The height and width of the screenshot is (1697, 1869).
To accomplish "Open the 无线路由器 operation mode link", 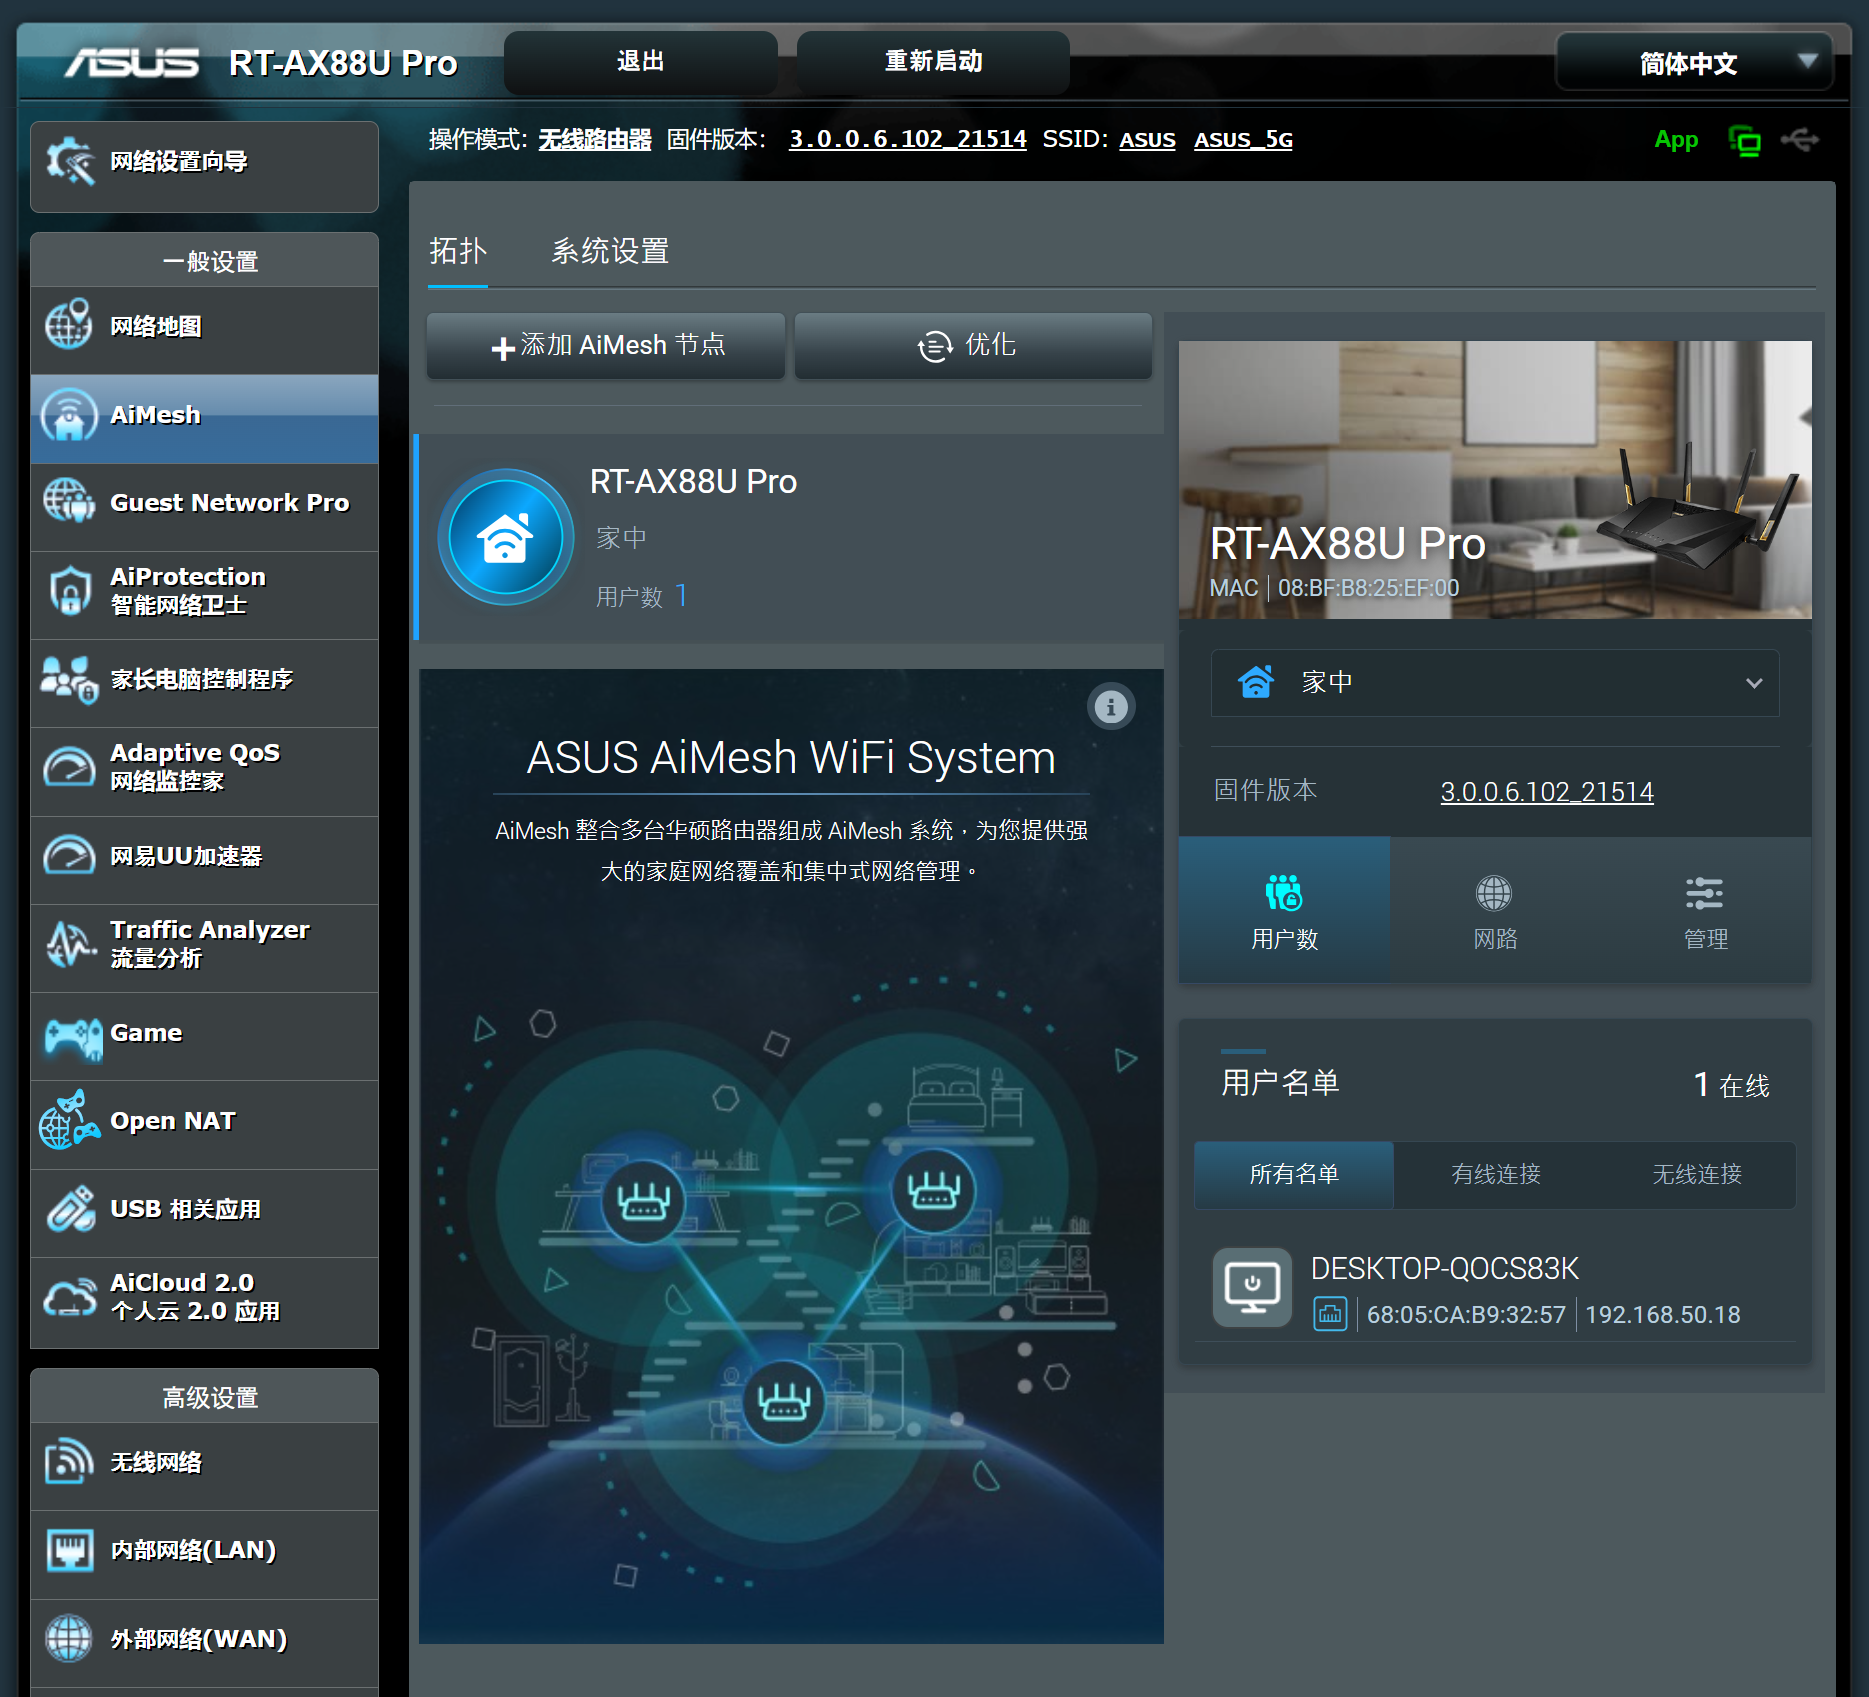I will 595,140.
